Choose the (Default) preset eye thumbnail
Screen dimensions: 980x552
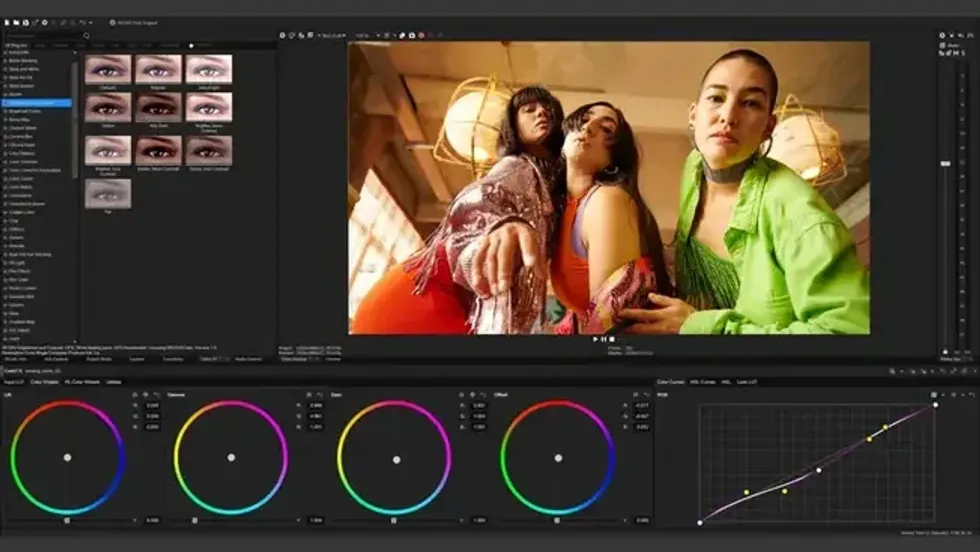[108, 69]
